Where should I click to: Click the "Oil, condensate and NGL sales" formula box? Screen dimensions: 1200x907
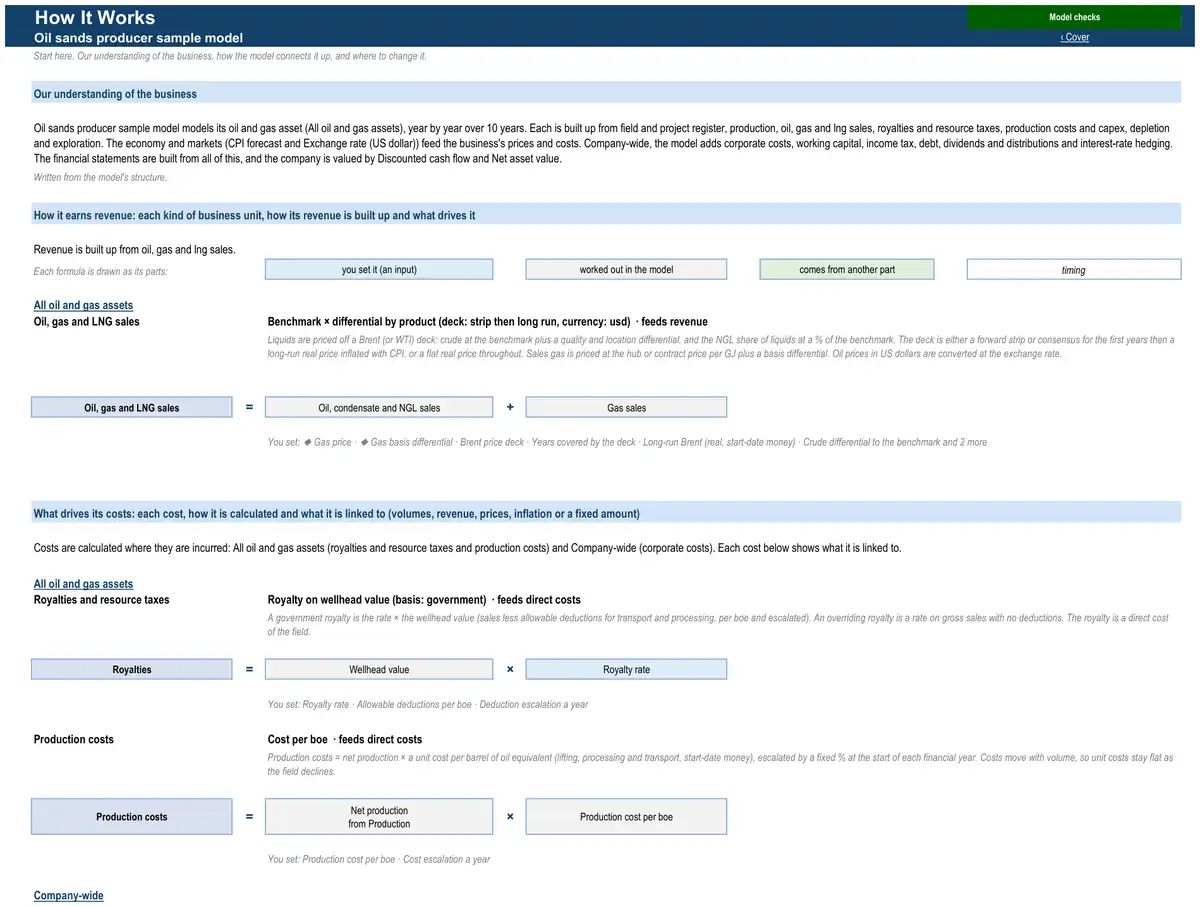[379, 408]
